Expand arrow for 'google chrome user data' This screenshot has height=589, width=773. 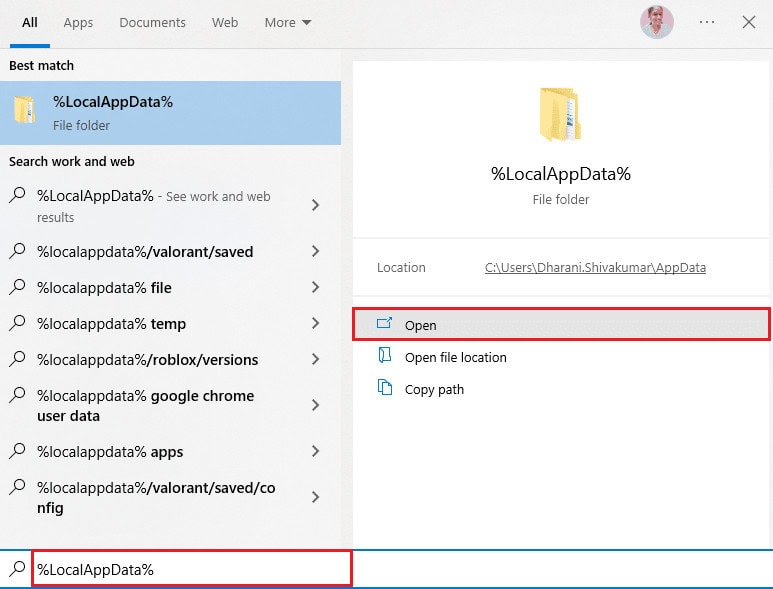click(316, 405)
